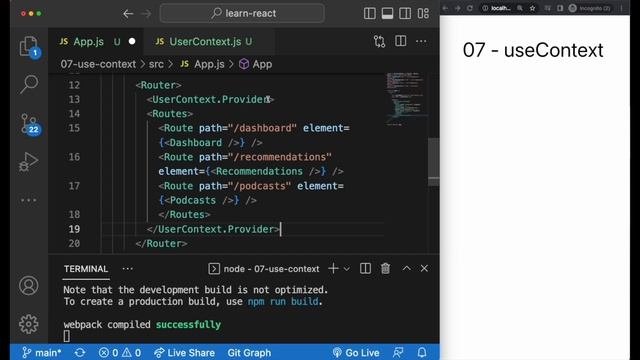Toggle the bottom panel layout icon
This screenshot has height=360, width=640.
pyautogui.click(x=387, y=13)
